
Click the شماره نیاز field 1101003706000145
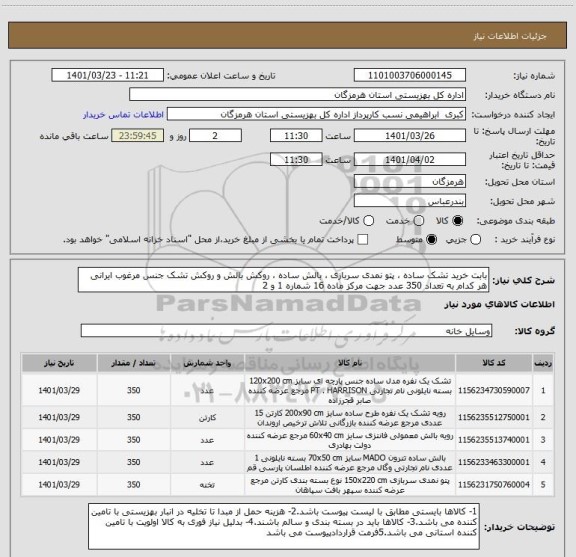pos(410,75)
